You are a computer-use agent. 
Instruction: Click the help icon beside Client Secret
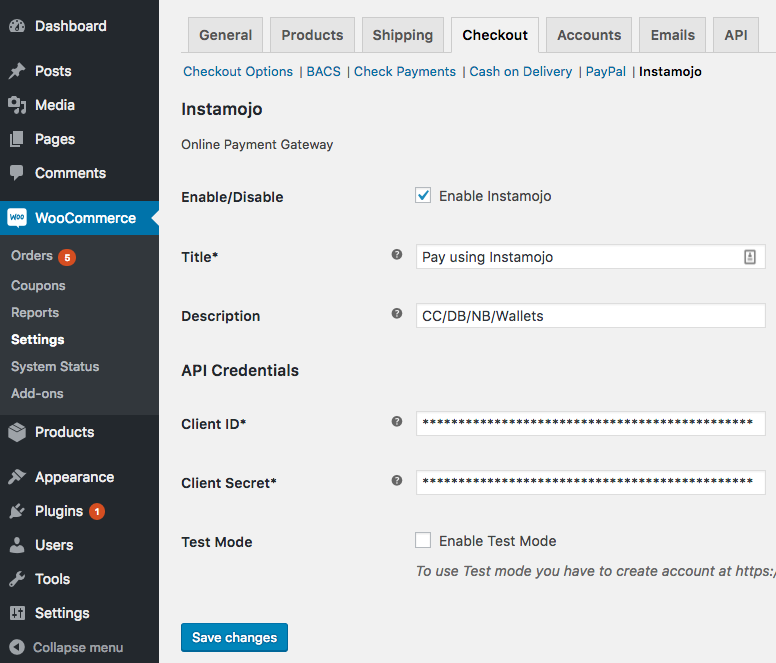coord(397,482)
